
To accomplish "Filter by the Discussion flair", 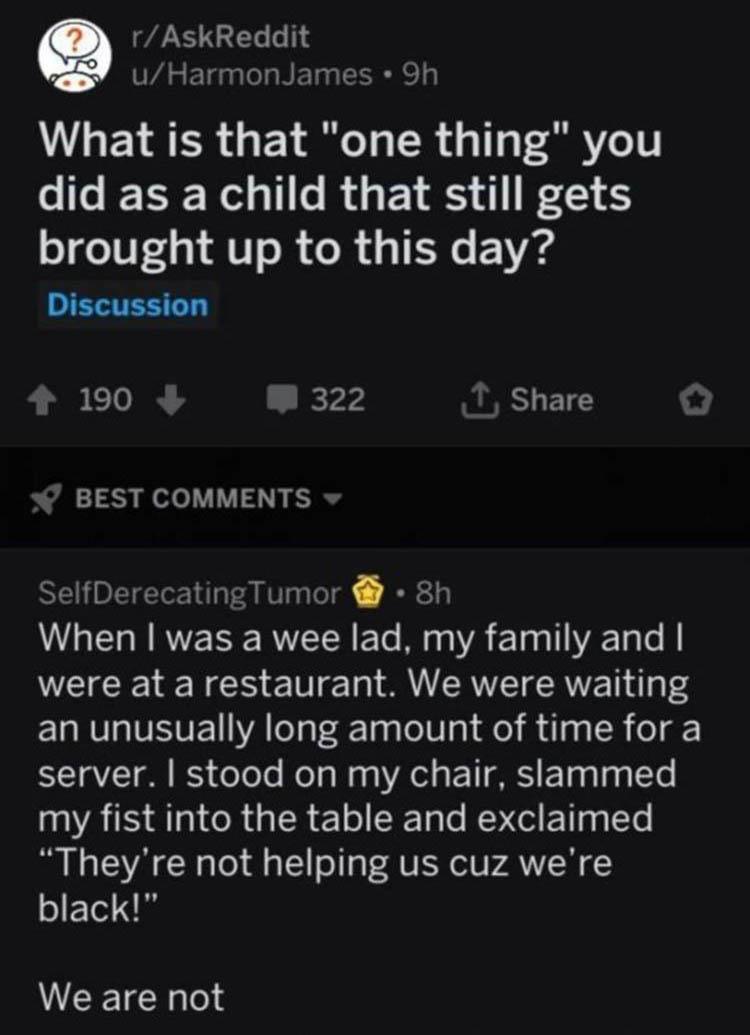I will (128, 305).
